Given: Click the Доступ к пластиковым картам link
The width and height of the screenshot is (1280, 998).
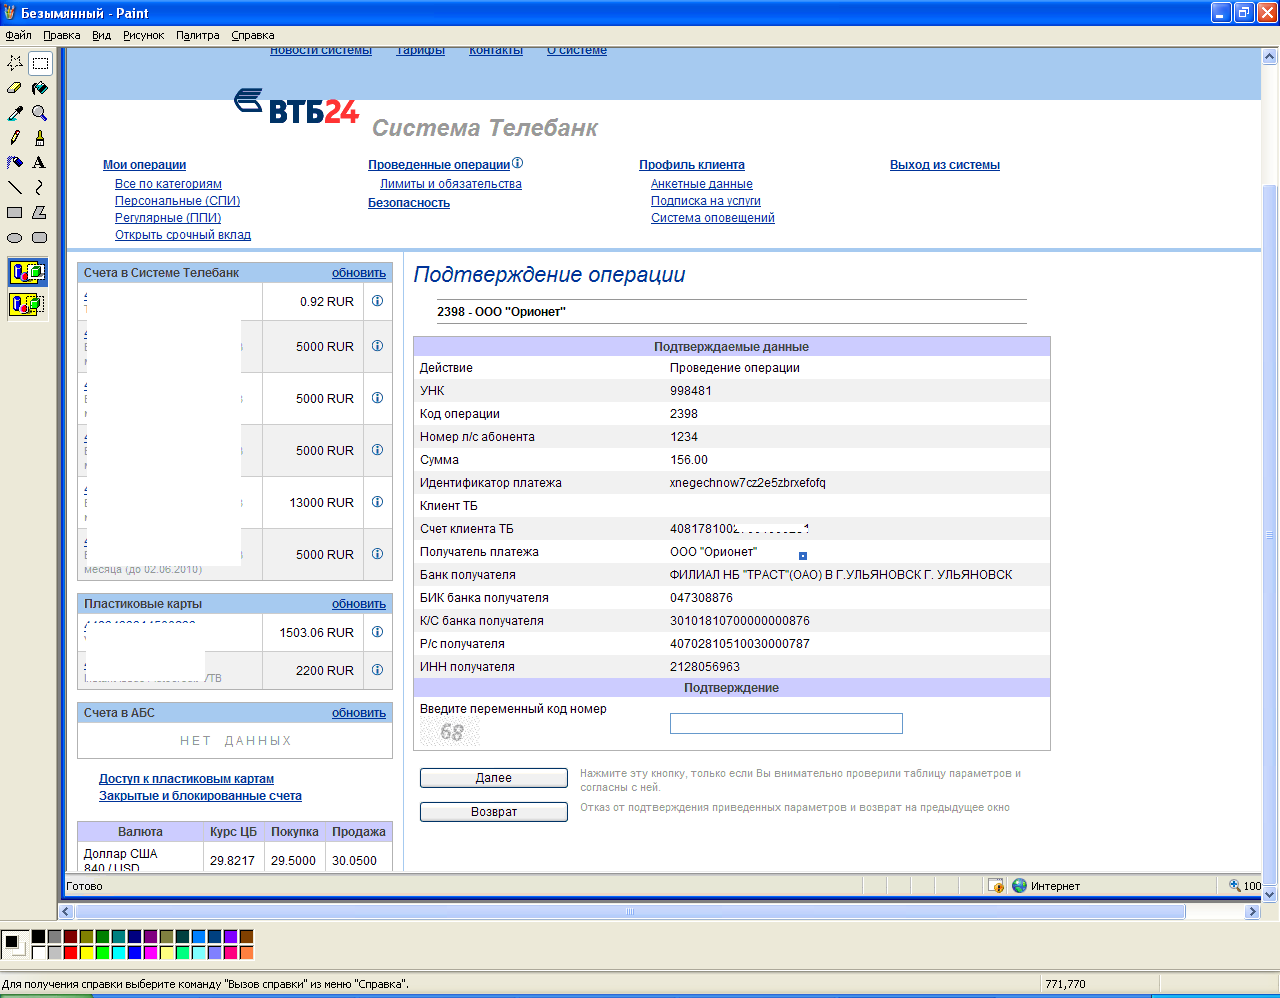Looking at the screenshot, I should (186, 779).
